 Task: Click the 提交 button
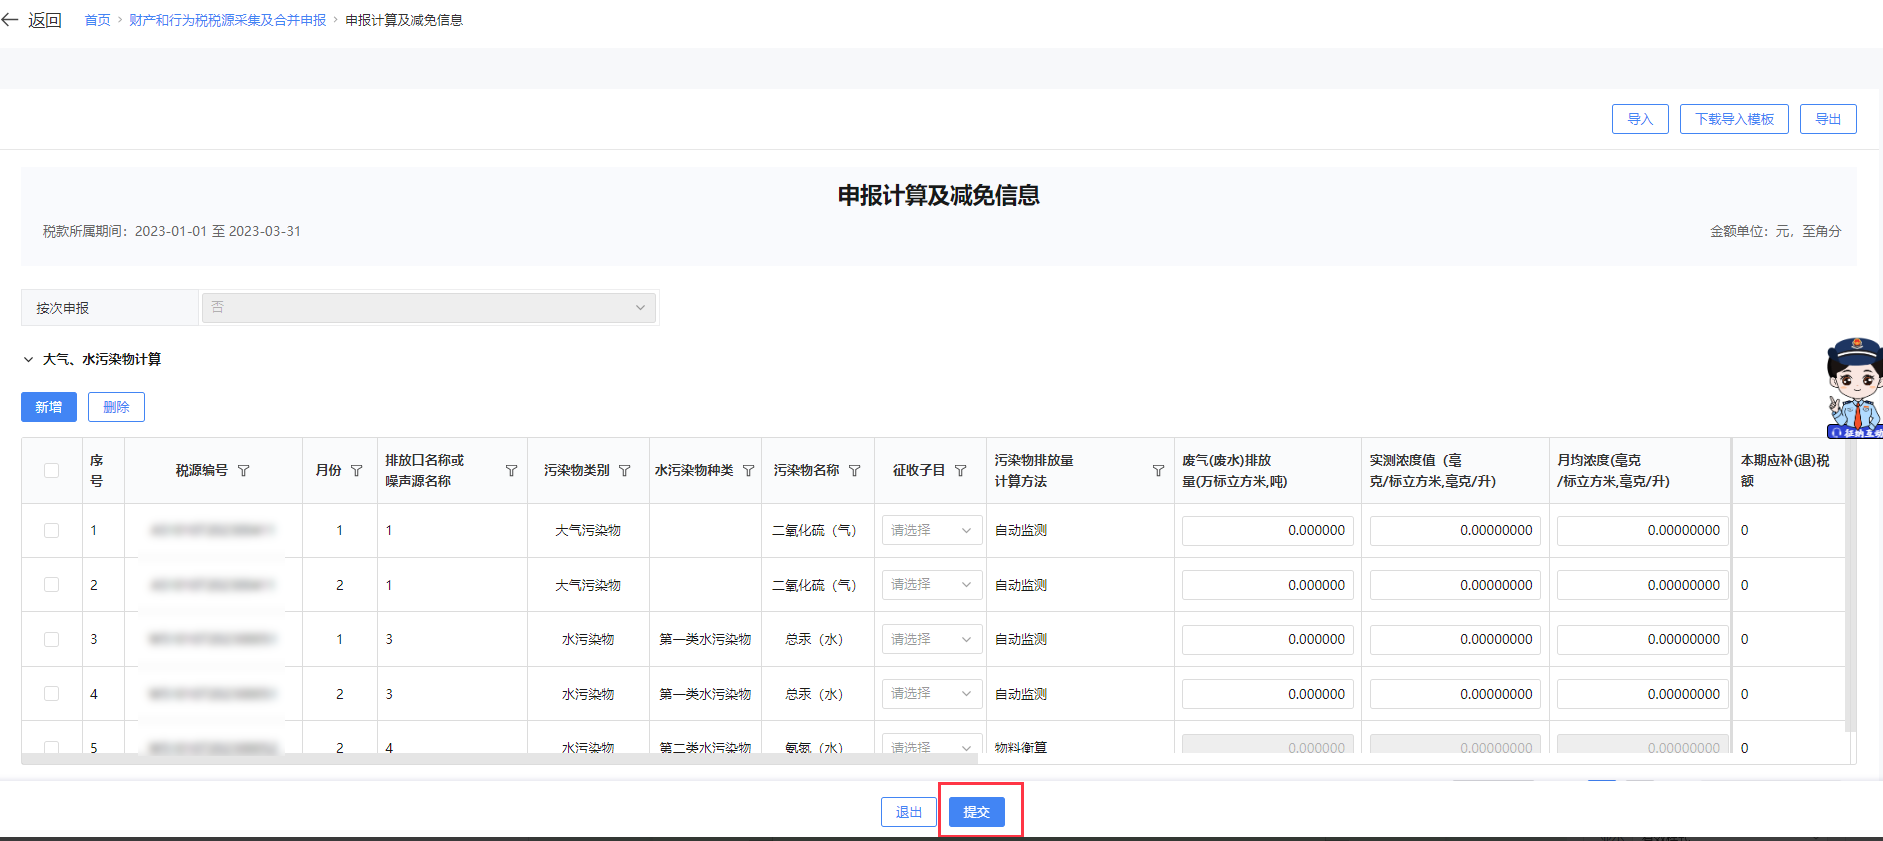tap(977, 812)
